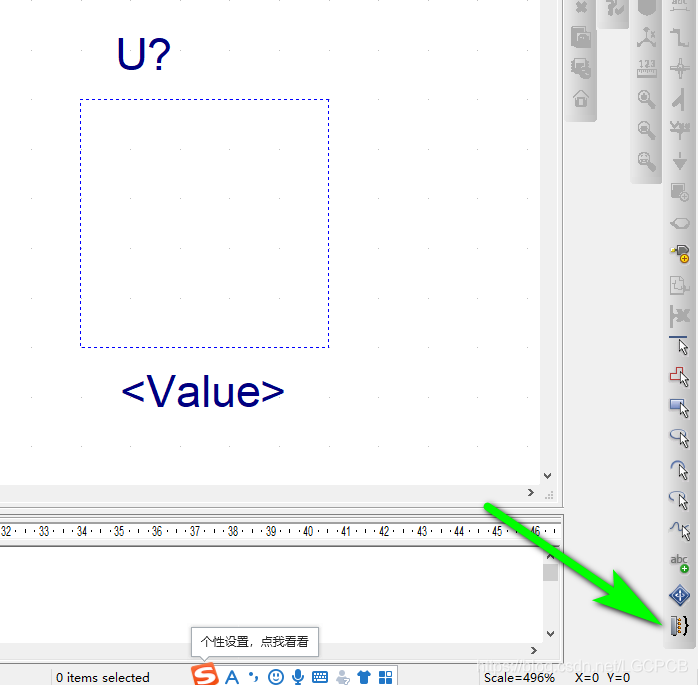Click the greyed Place Bus tool

680,37
